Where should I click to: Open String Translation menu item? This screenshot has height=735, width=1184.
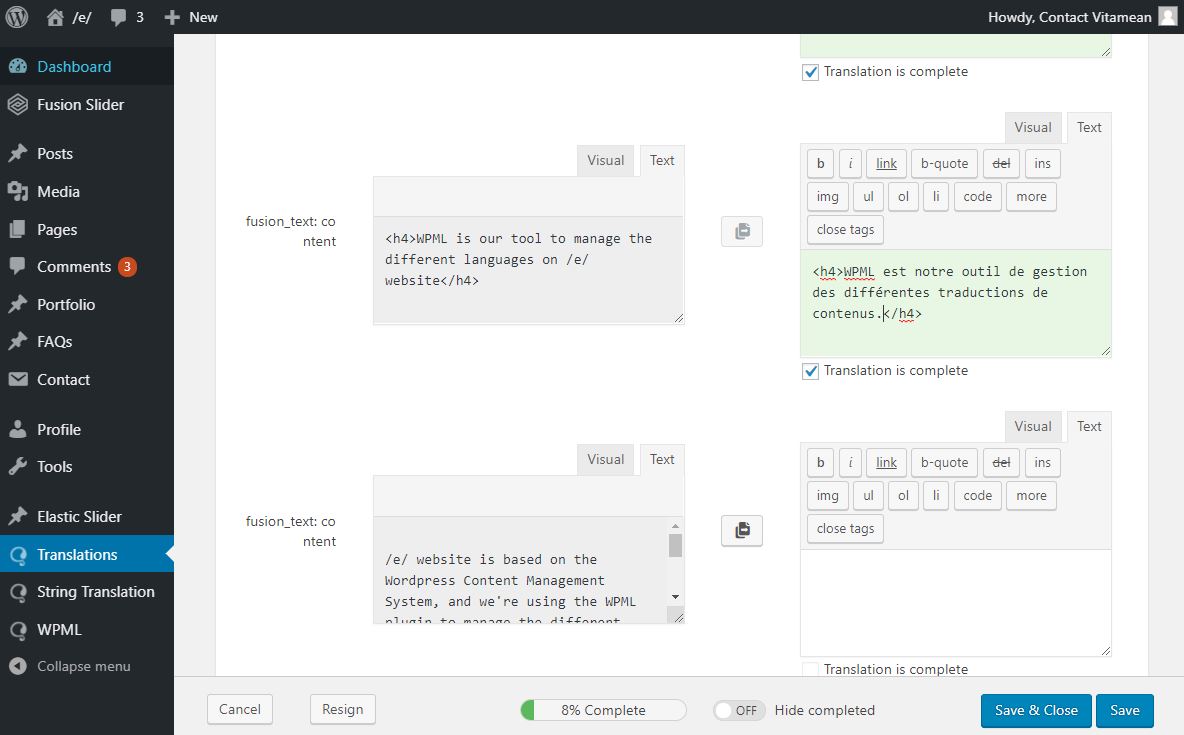[x=87, y=591]
